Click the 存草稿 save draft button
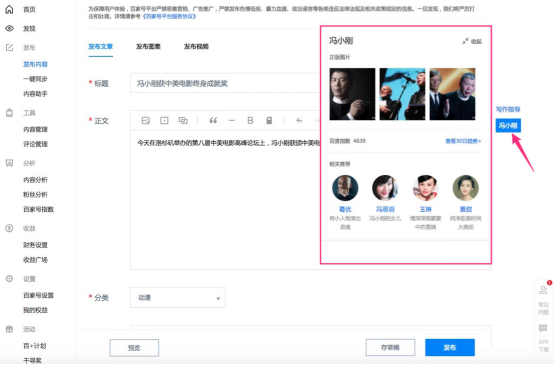 coord(390,348)
